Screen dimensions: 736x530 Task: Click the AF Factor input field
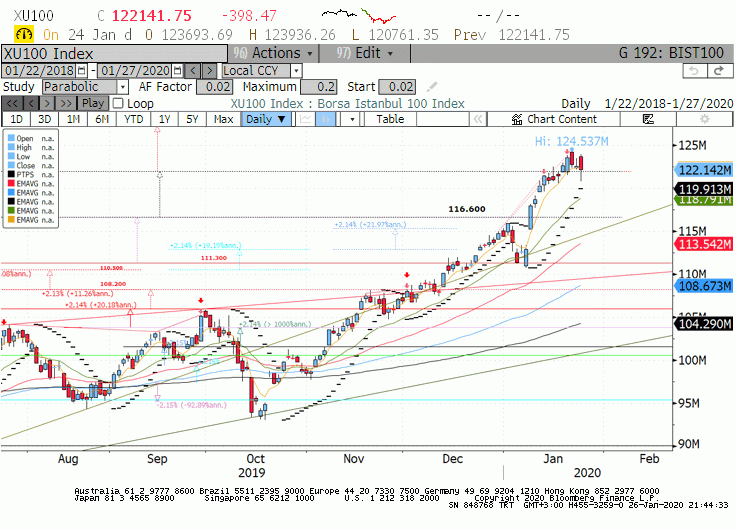[x=214, y=87]
